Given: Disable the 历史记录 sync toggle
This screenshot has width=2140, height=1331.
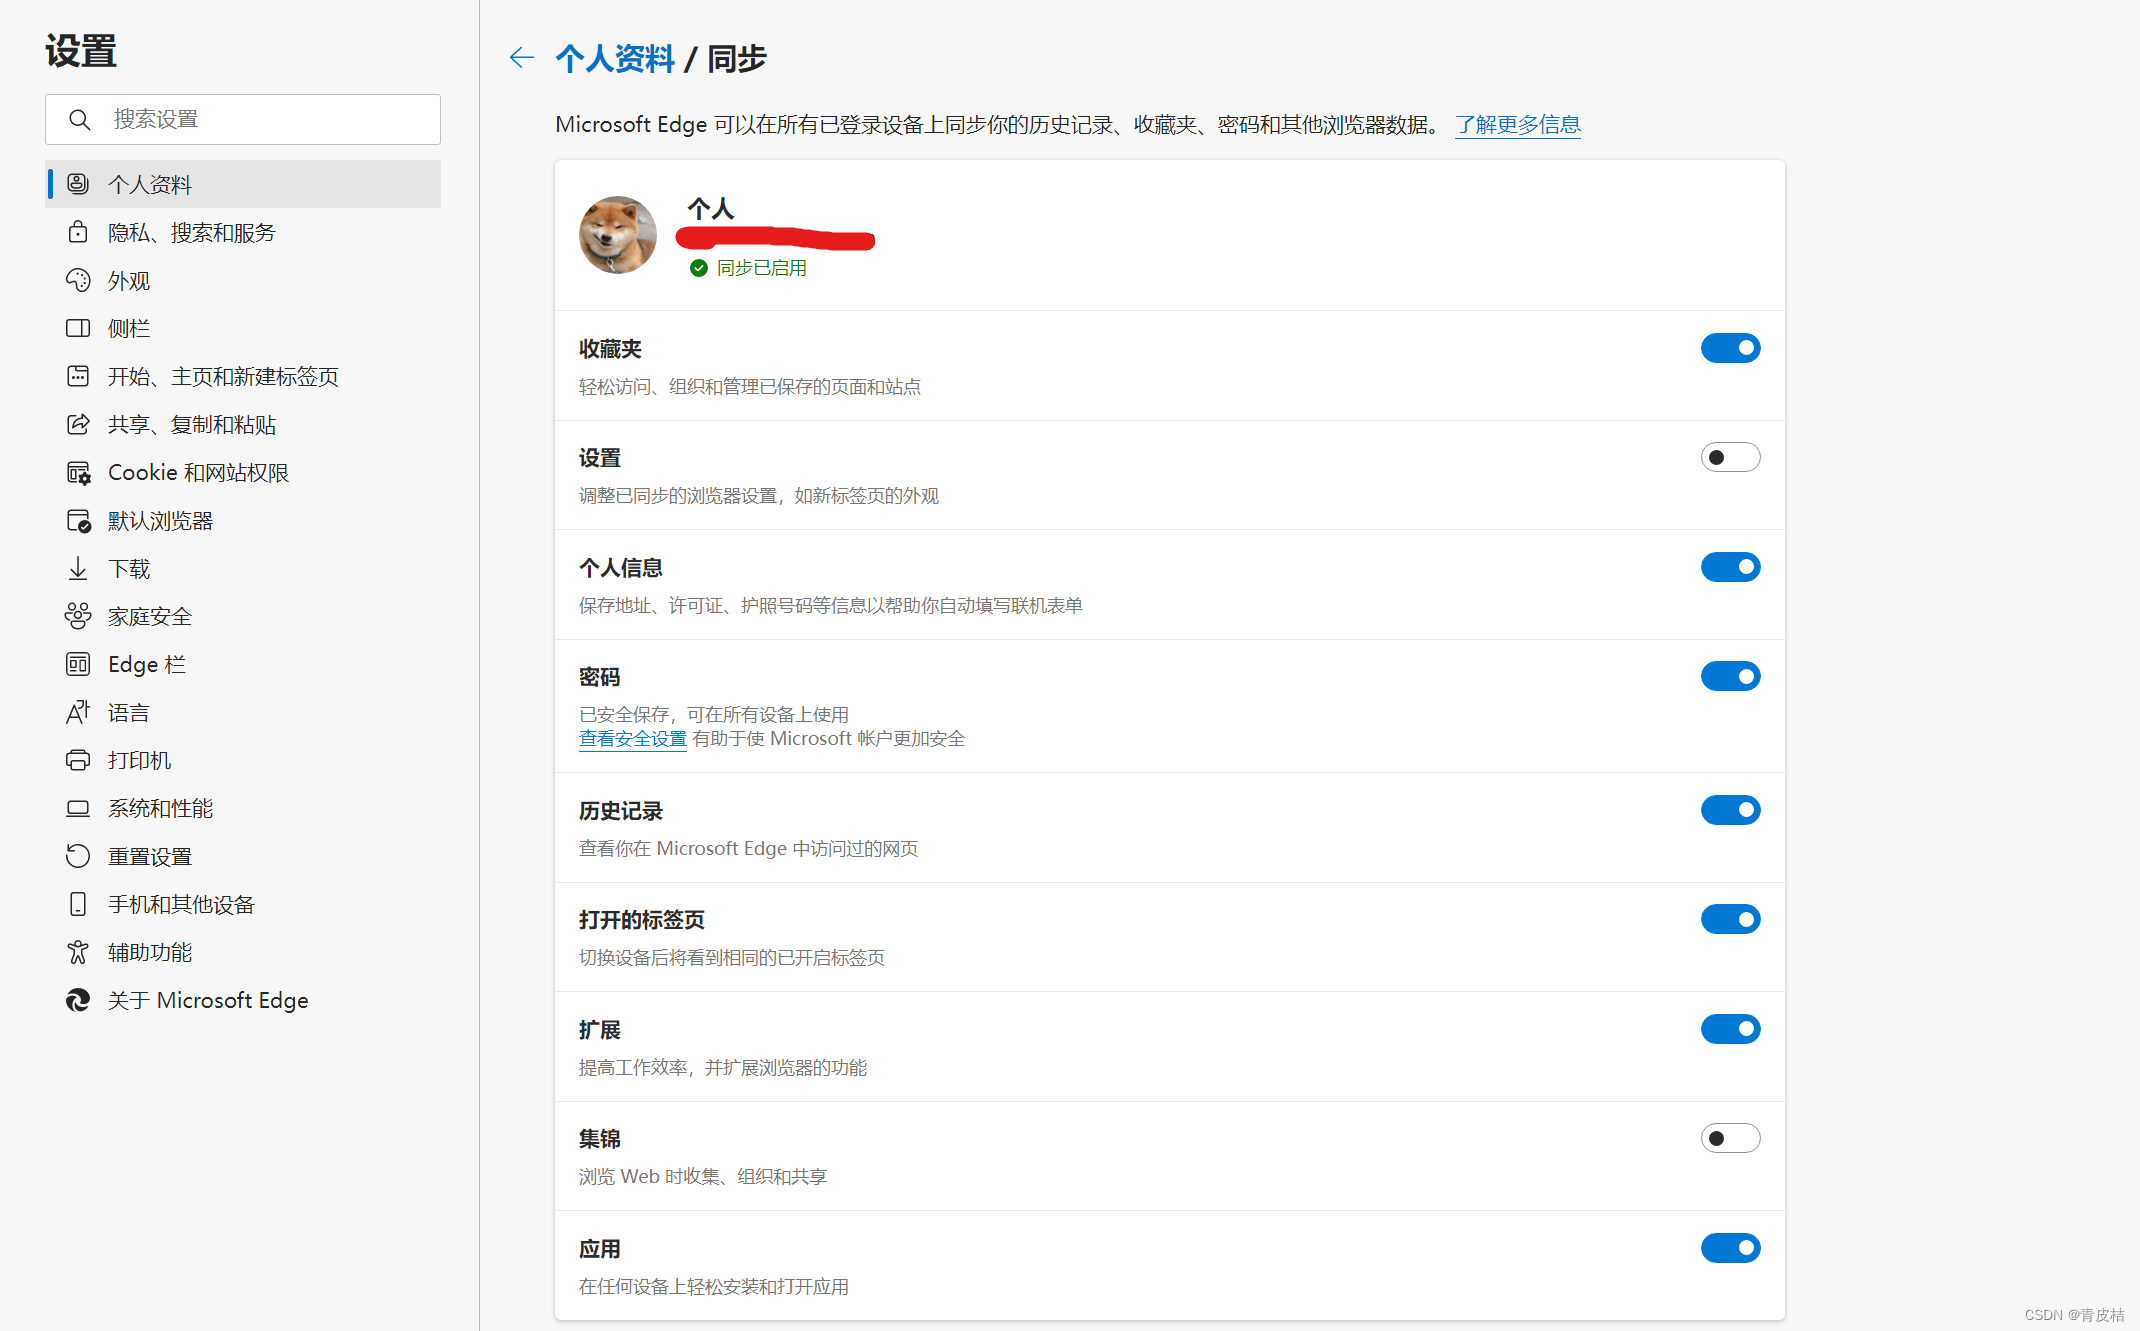Looking at the screenshot, I should [1730, 810].
